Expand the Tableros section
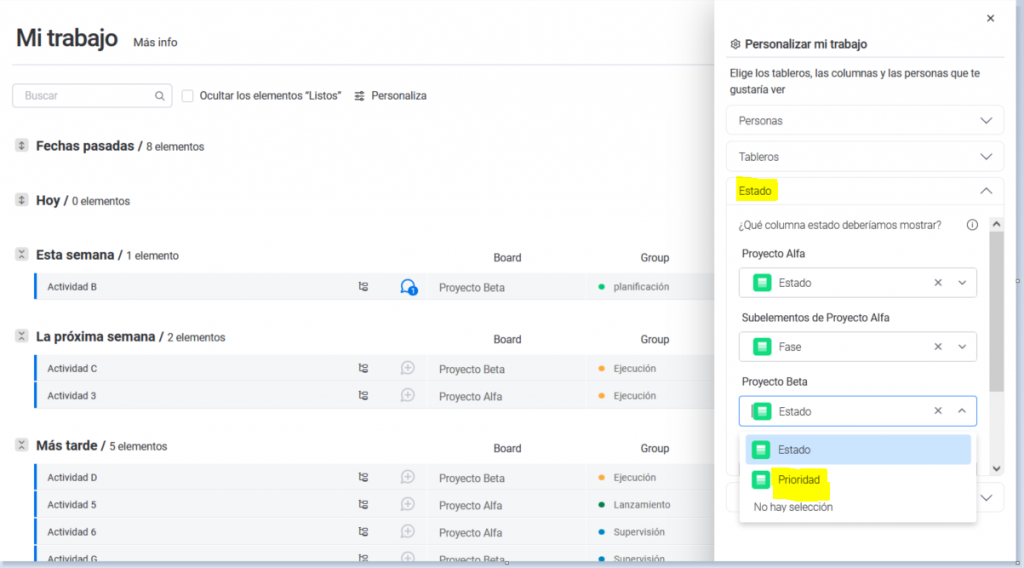Viewport: 1024px width, 568px height. coord(864,157)
